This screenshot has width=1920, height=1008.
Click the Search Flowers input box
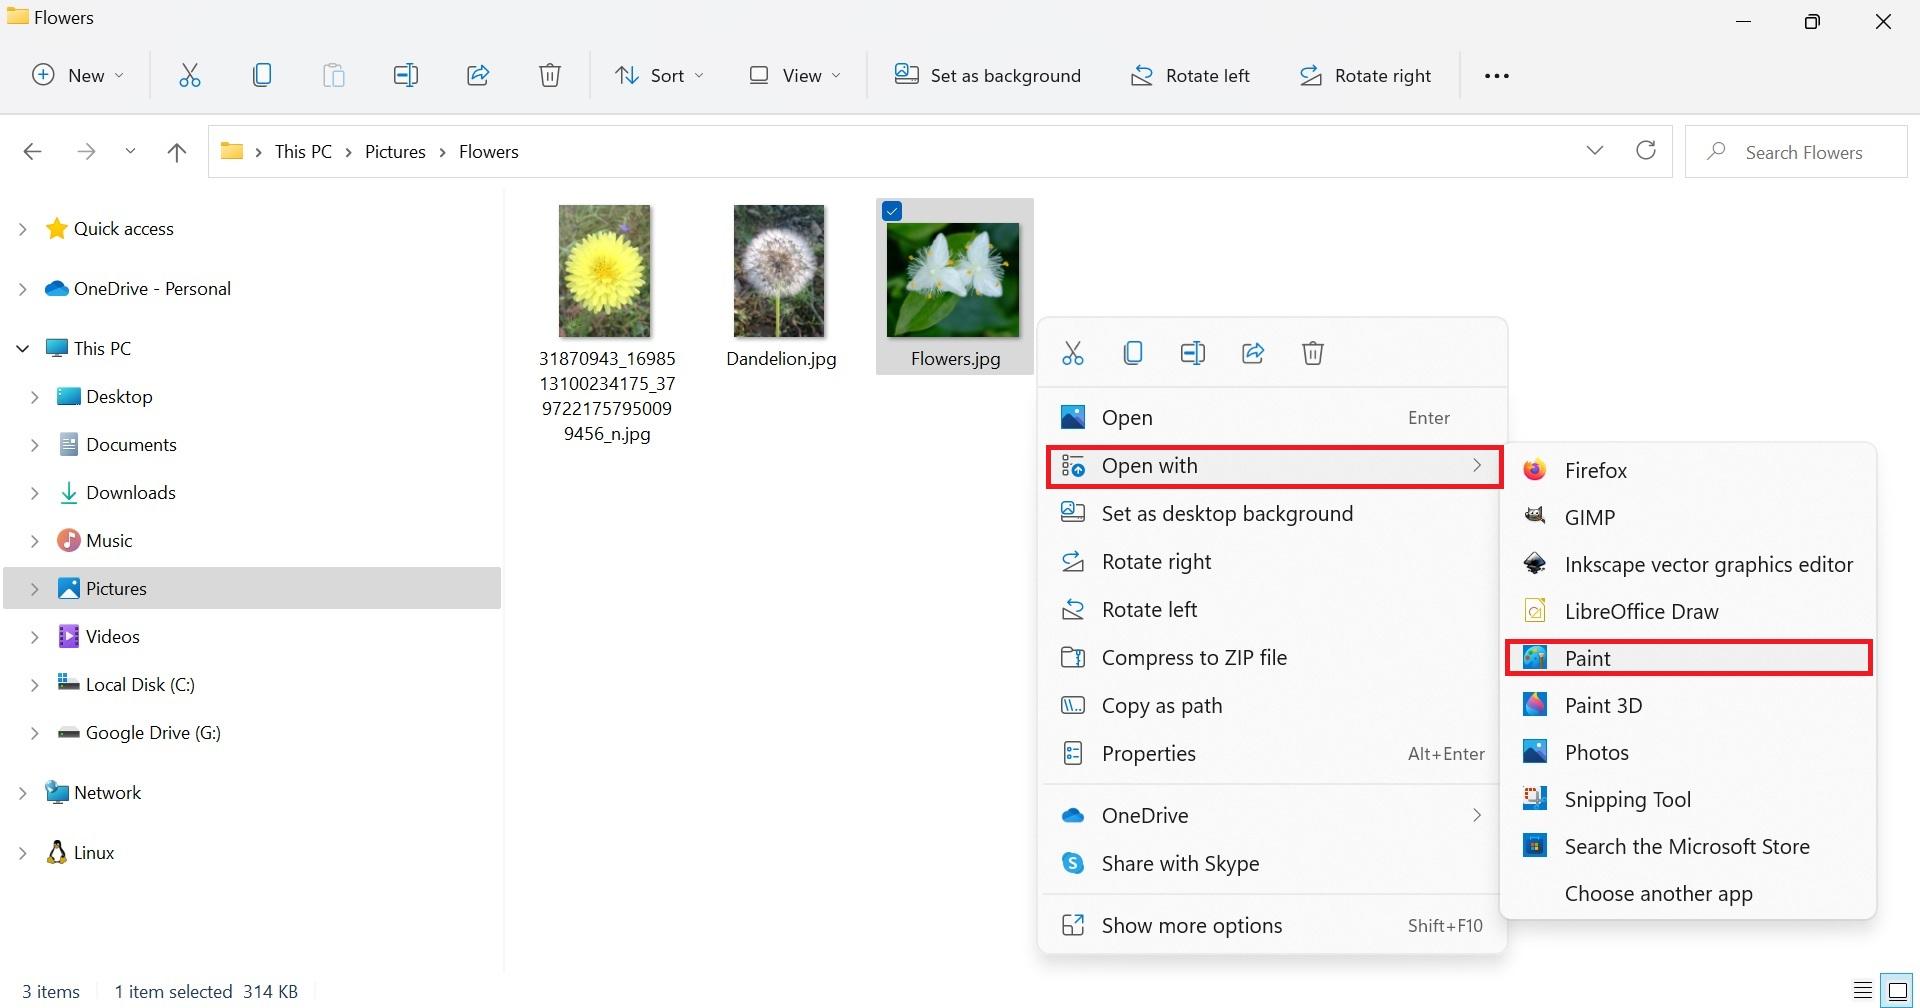(x=1796, y=152)
